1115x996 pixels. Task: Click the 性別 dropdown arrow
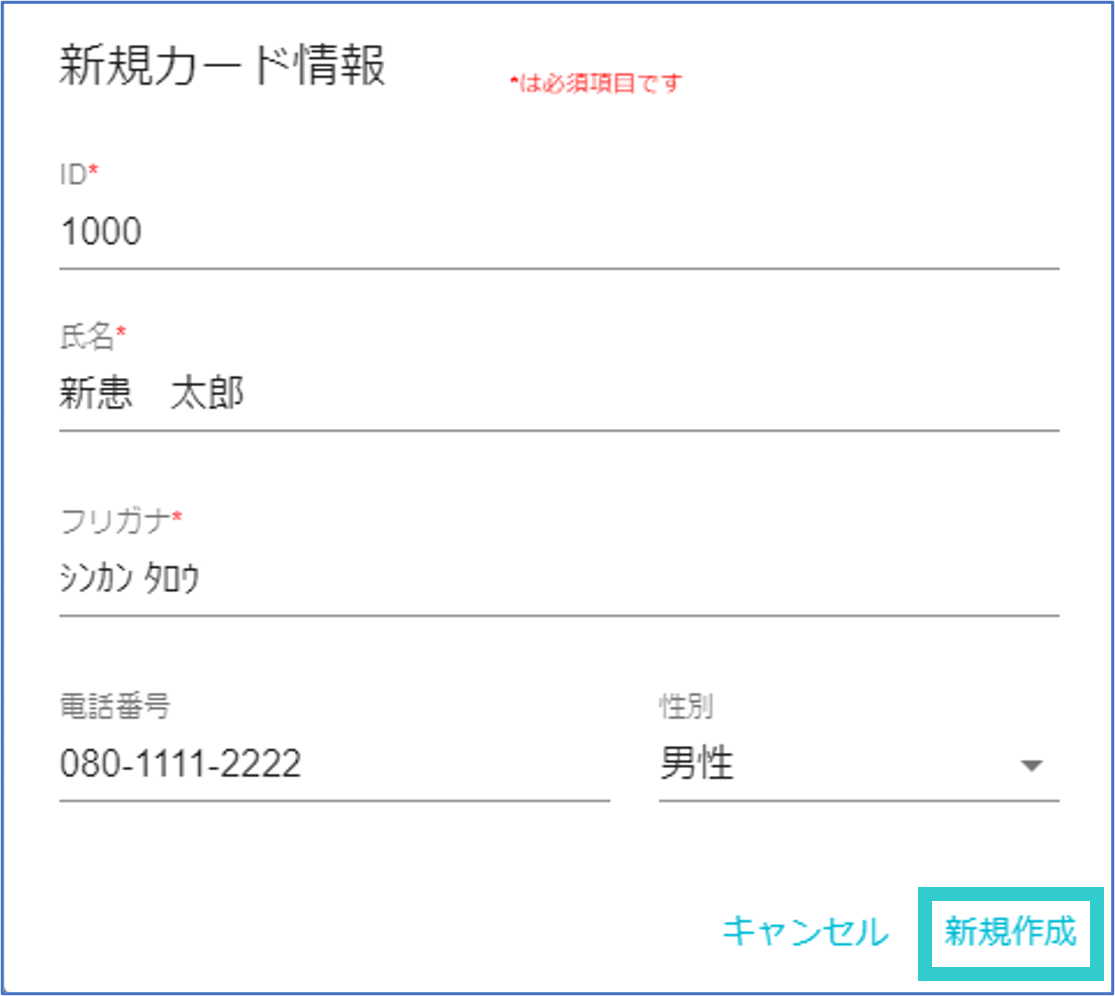pos(1031,766)
